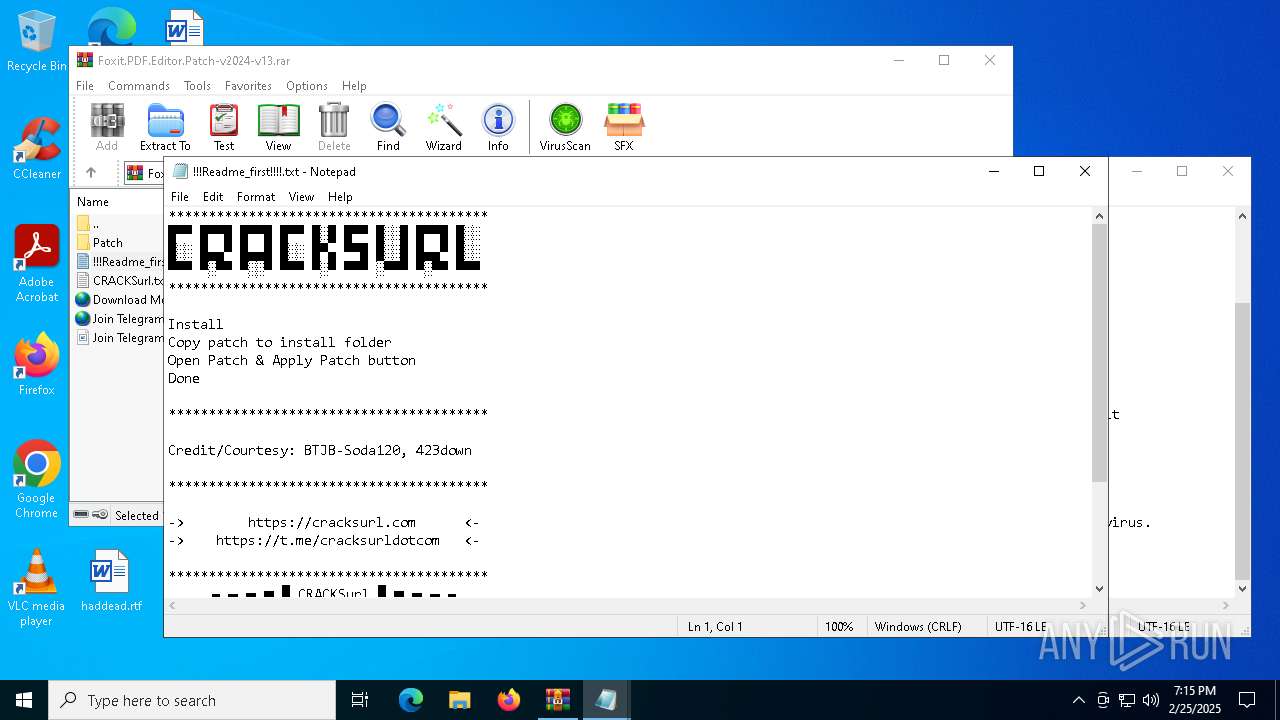Click the Notepad vertical scrollbar thumb
Image resolution: width=1280 pixels, height=720 pixels.
pos(1099,352)
